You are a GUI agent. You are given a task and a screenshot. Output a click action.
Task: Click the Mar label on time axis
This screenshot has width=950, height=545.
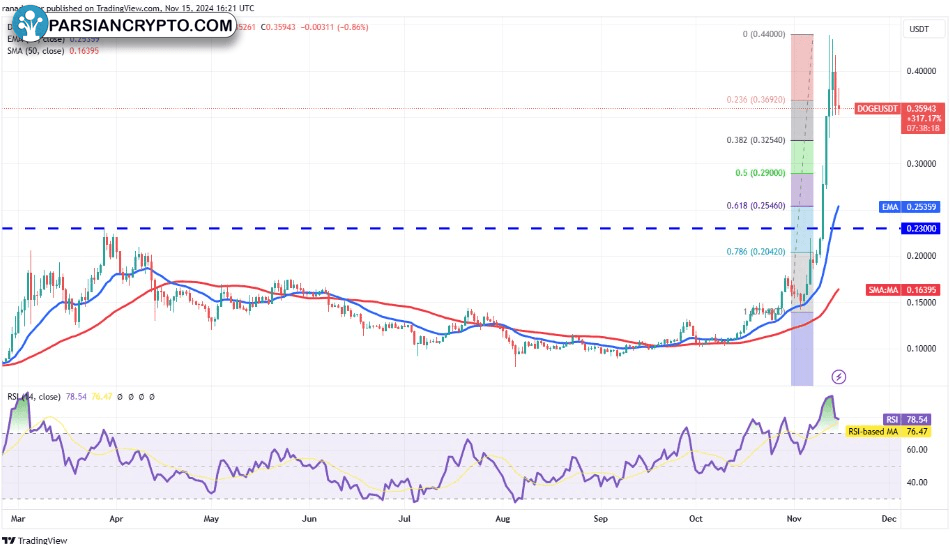[18, 518]
